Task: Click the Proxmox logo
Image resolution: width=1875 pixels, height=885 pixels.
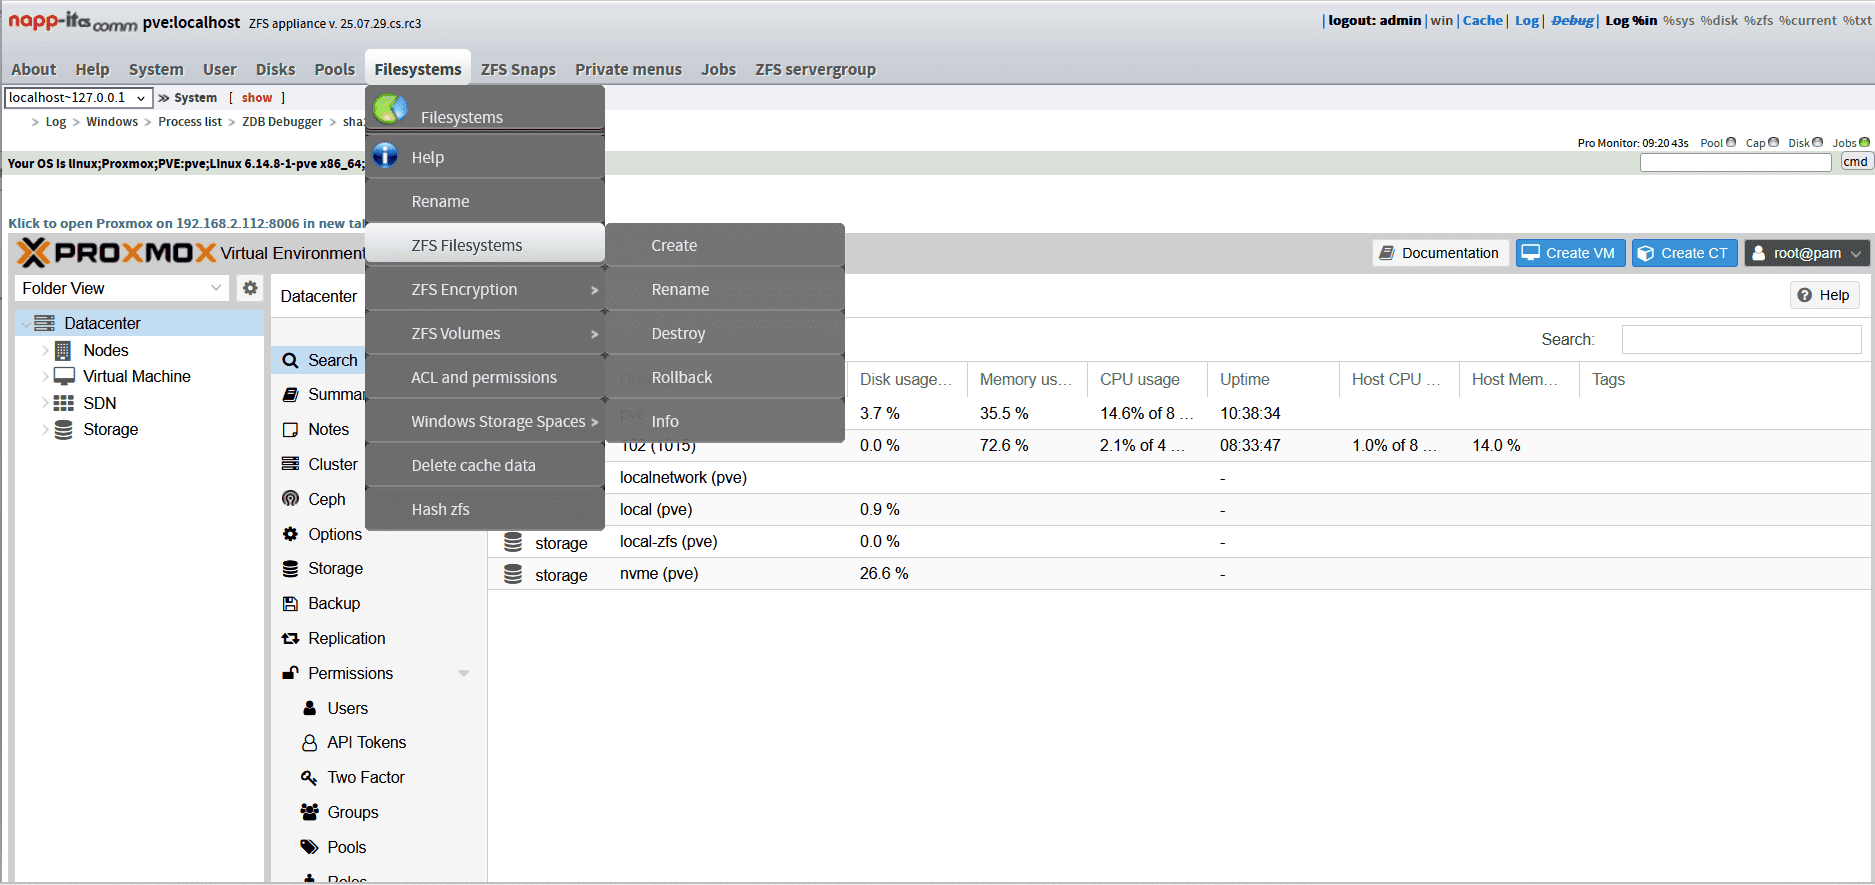Action: [117, 253]
